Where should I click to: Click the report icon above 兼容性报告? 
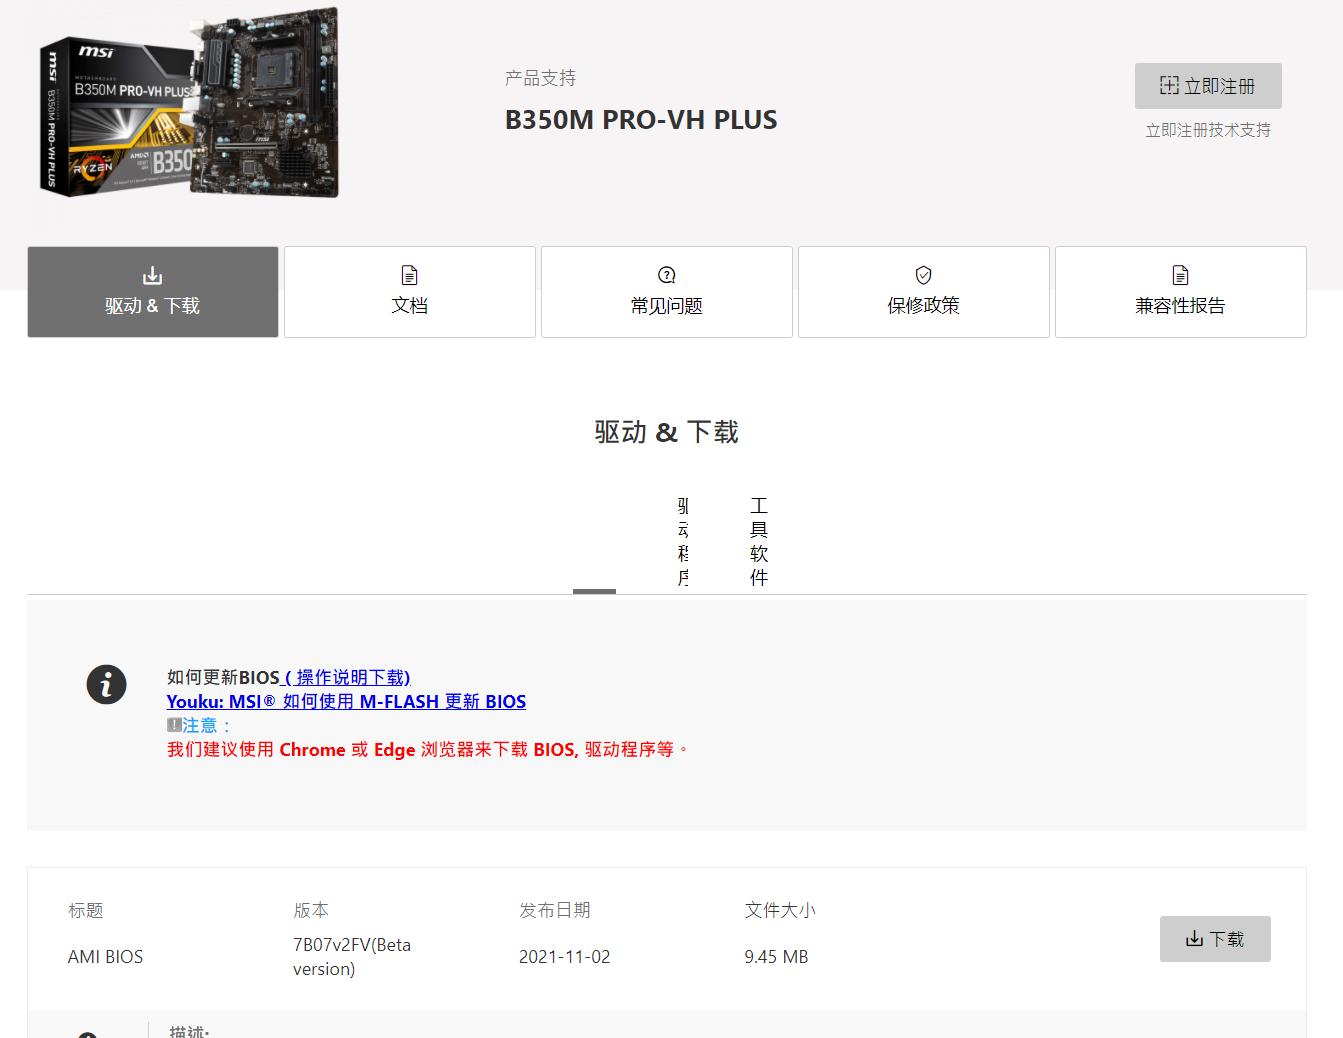click(x=1180, y=274)
